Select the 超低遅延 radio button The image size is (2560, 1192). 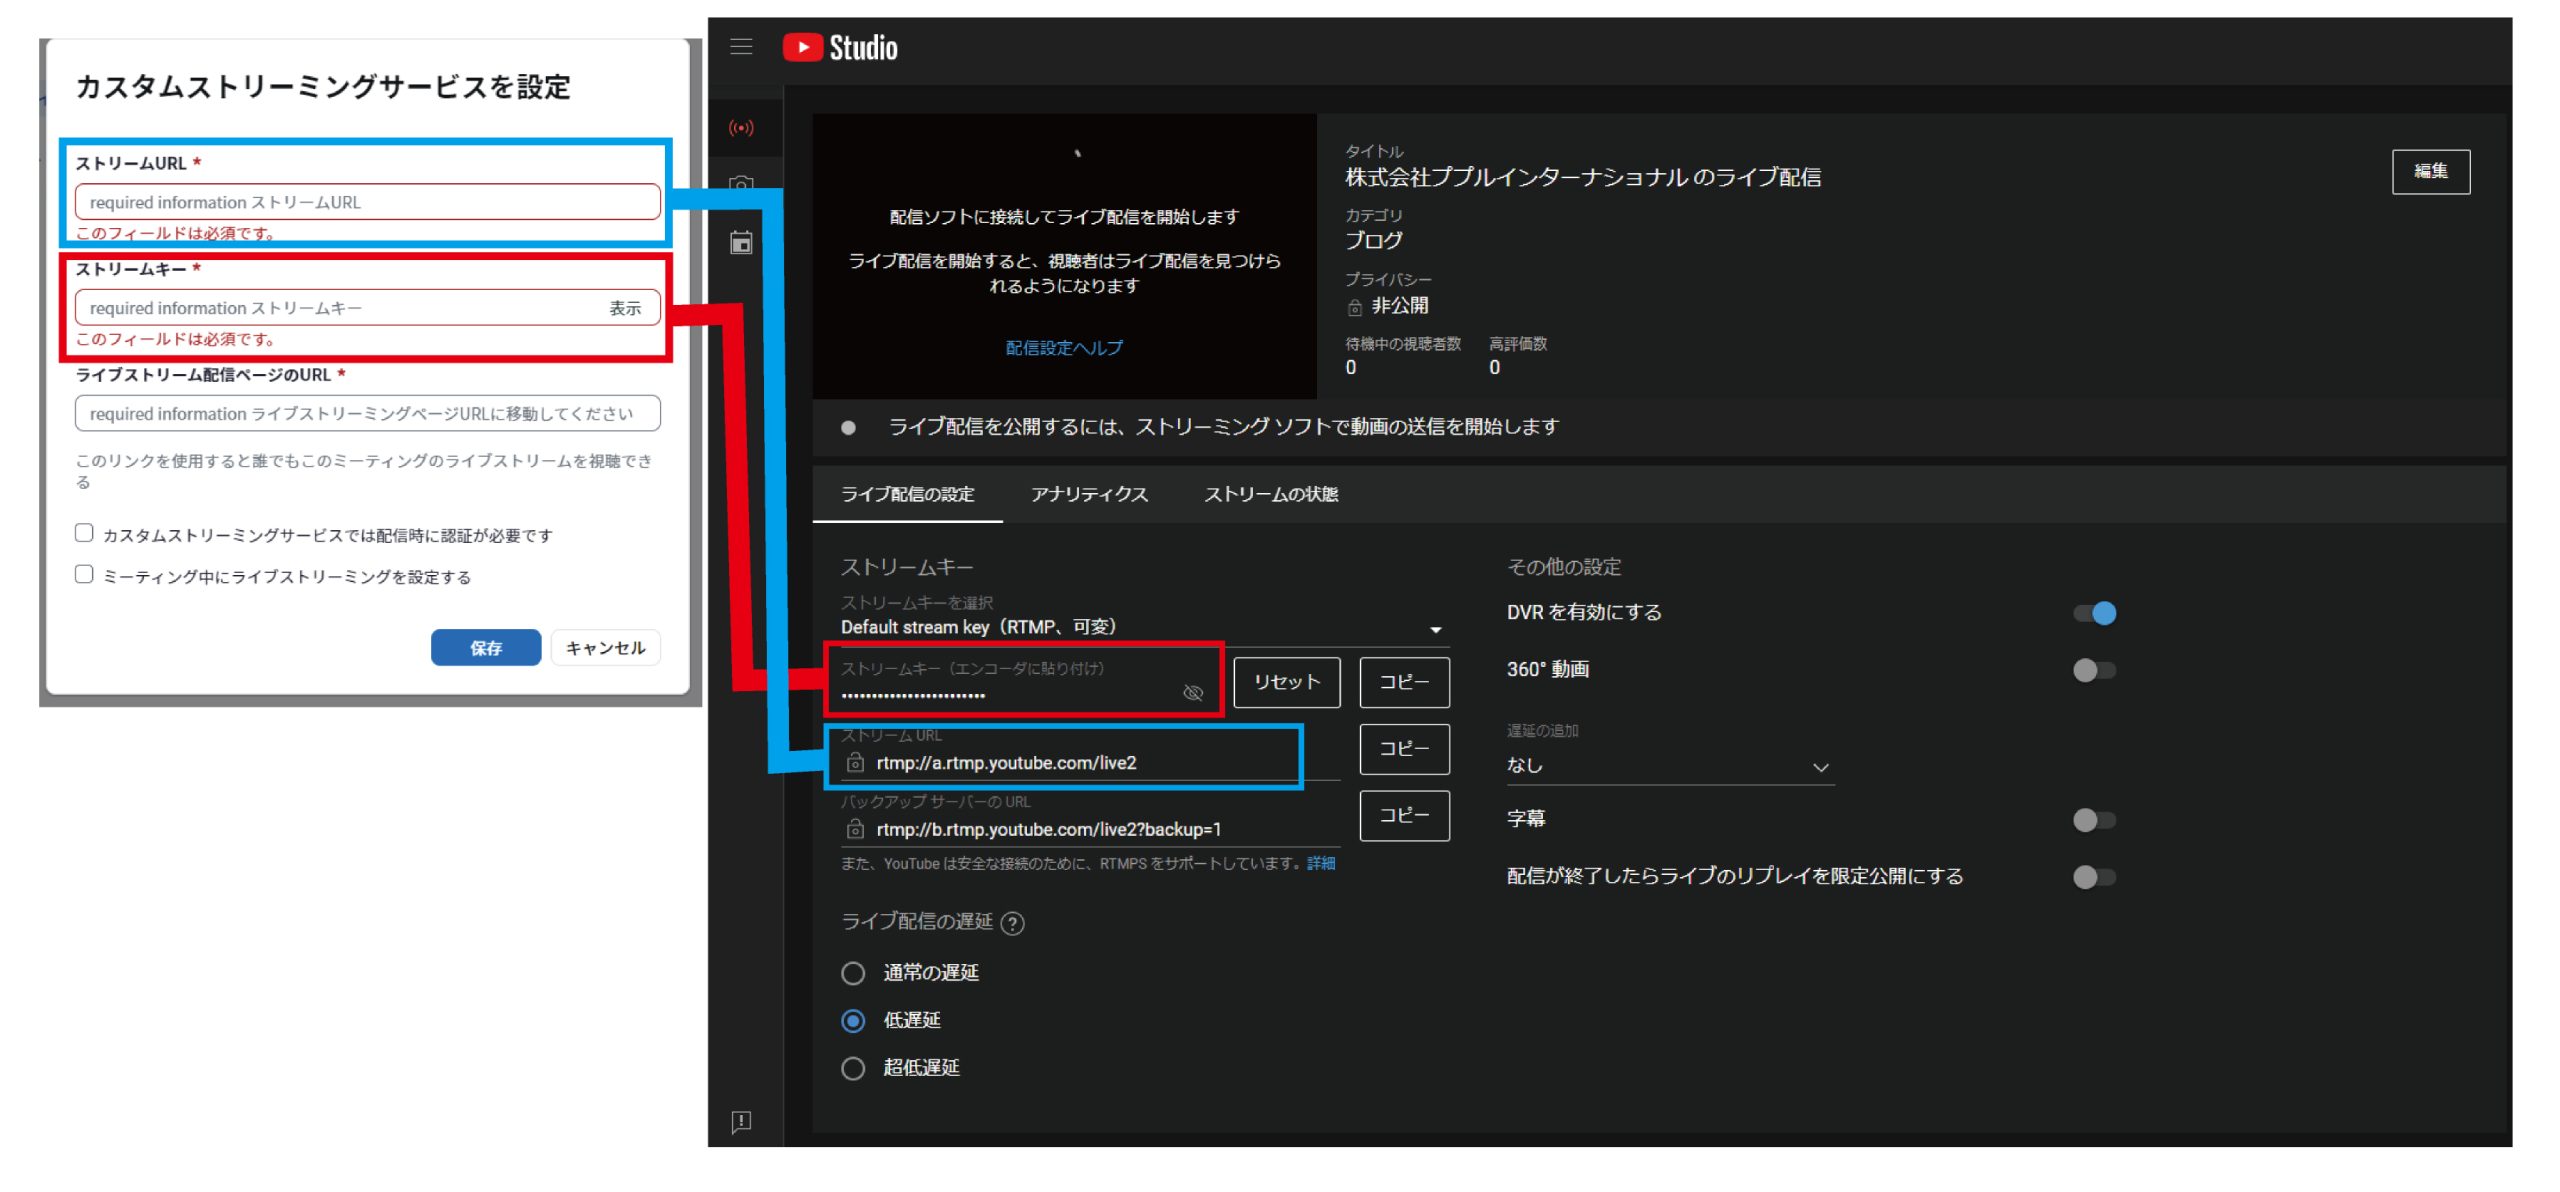click(x=853, y=1069)
